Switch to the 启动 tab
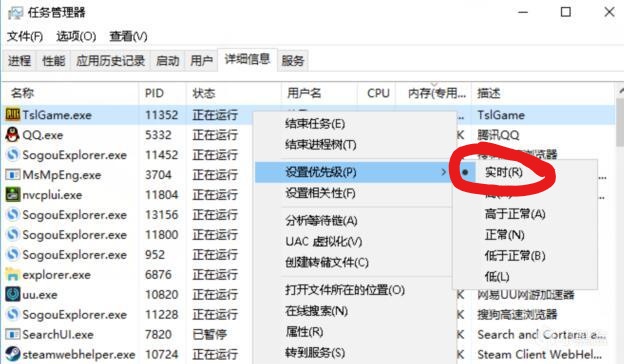Image resolution: width=624 pixels, height=364 pixels. click(168, 61)
